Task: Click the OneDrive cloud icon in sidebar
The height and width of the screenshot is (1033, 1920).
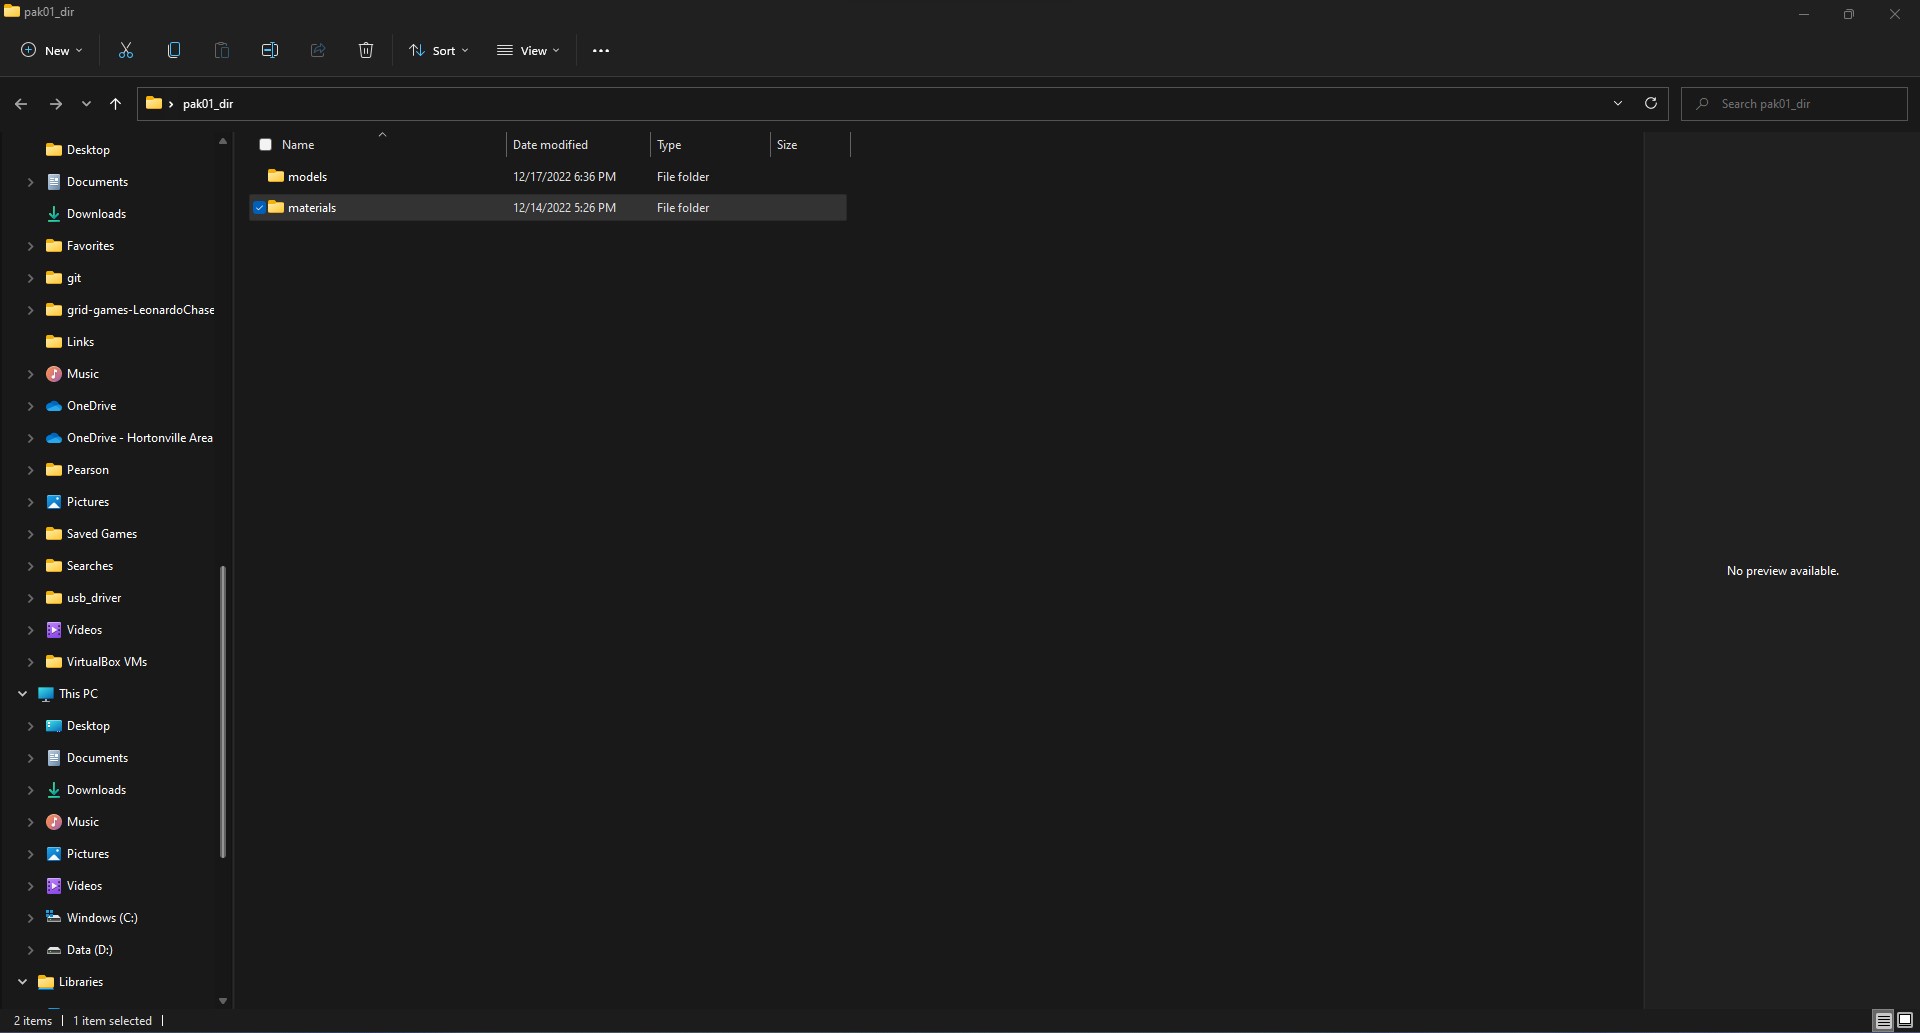Action: (x=54, y=406)
